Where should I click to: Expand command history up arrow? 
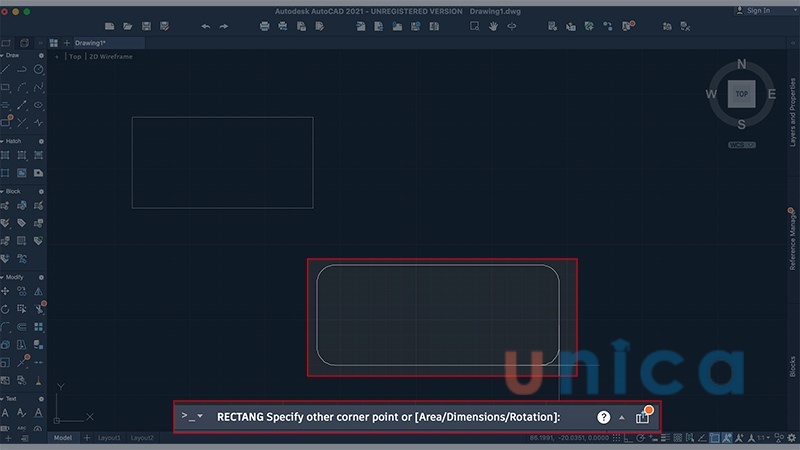621,418
